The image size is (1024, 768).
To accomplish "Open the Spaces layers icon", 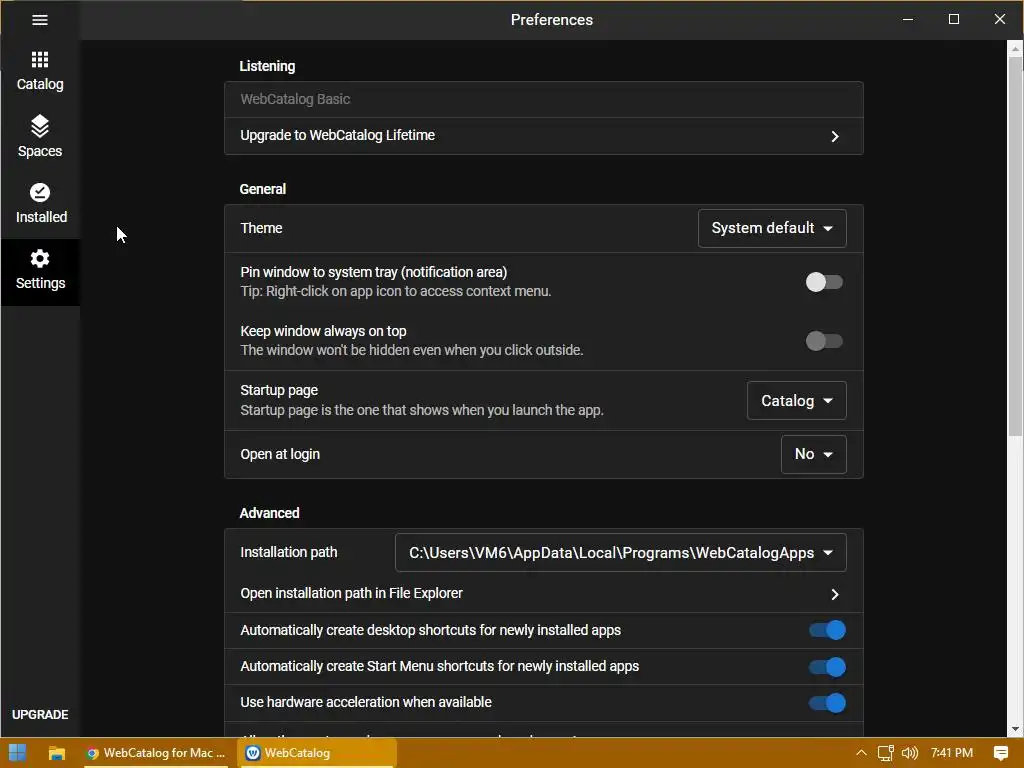I will (x=40, y=126).
